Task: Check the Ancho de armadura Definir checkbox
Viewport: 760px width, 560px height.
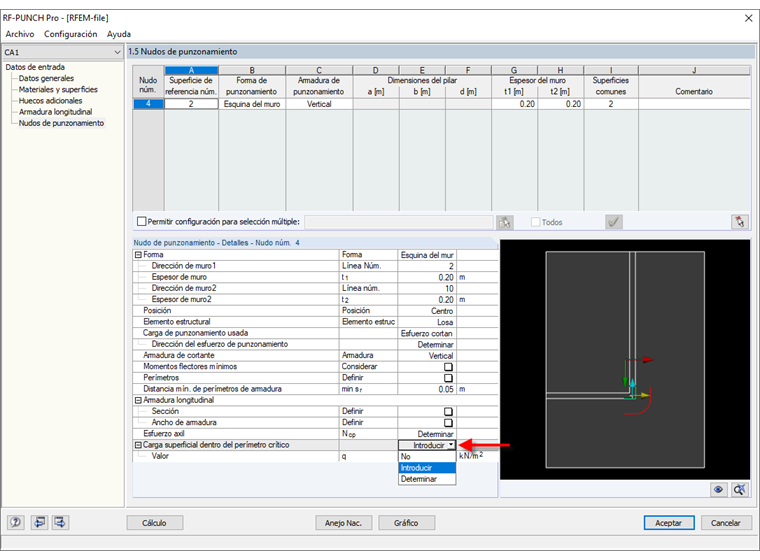Action: (448, 423)
